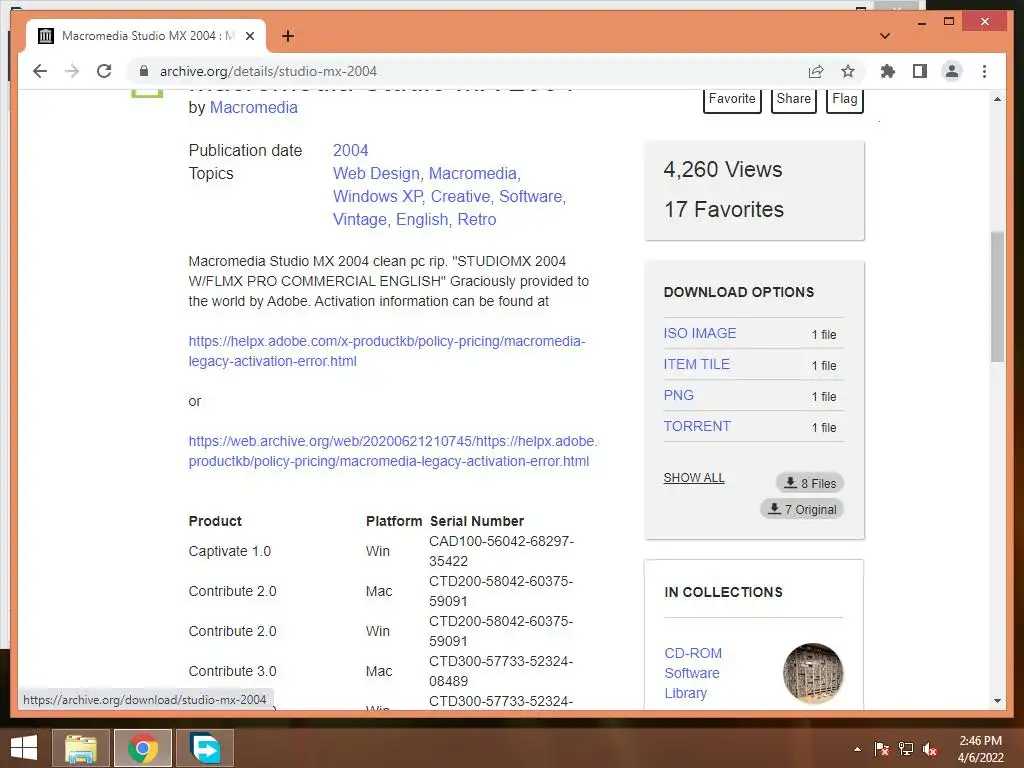
Task: Click the 7 Original download button
Action: coord(802,509)
